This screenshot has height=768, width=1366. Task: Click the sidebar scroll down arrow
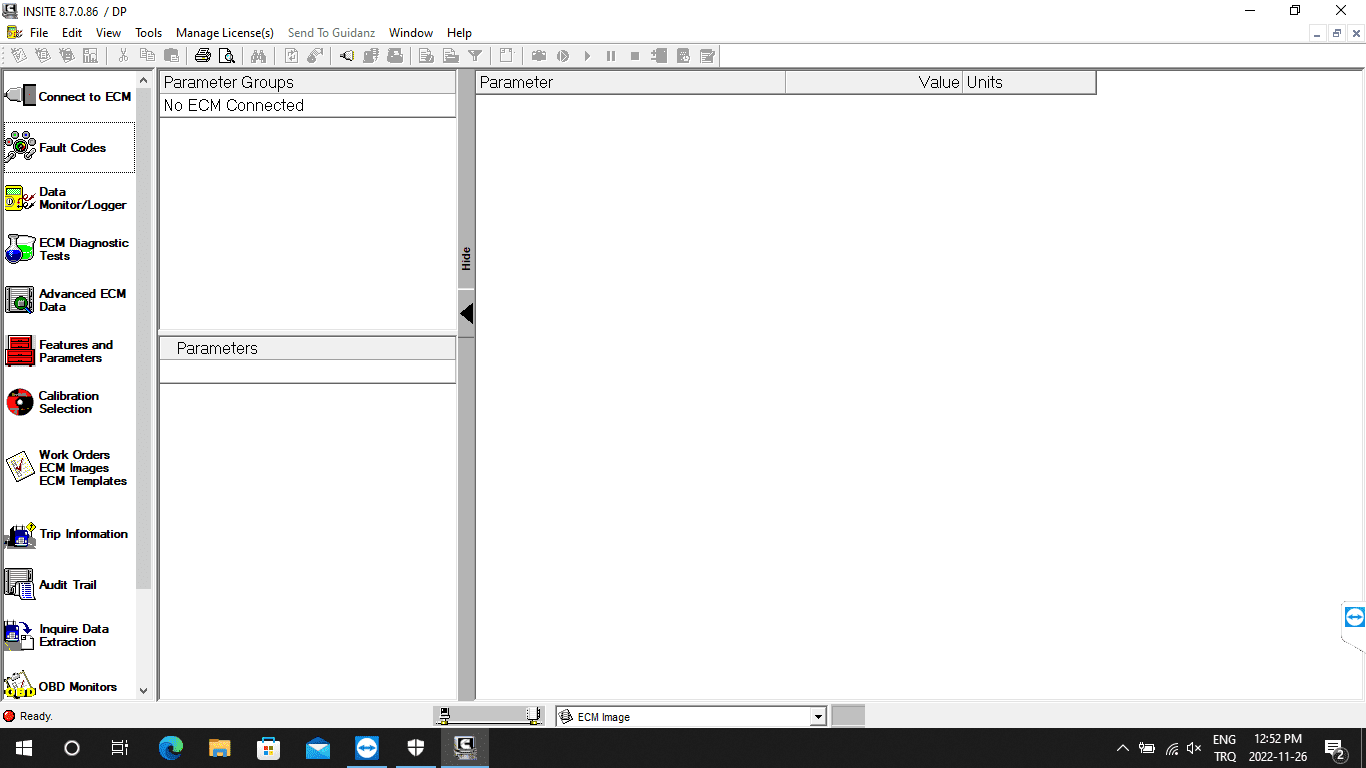(143, 690)
